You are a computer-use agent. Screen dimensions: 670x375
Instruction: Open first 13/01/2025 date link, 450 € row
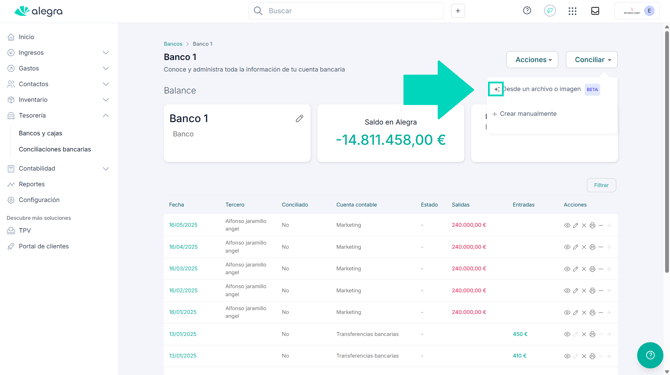click(182, 334)
